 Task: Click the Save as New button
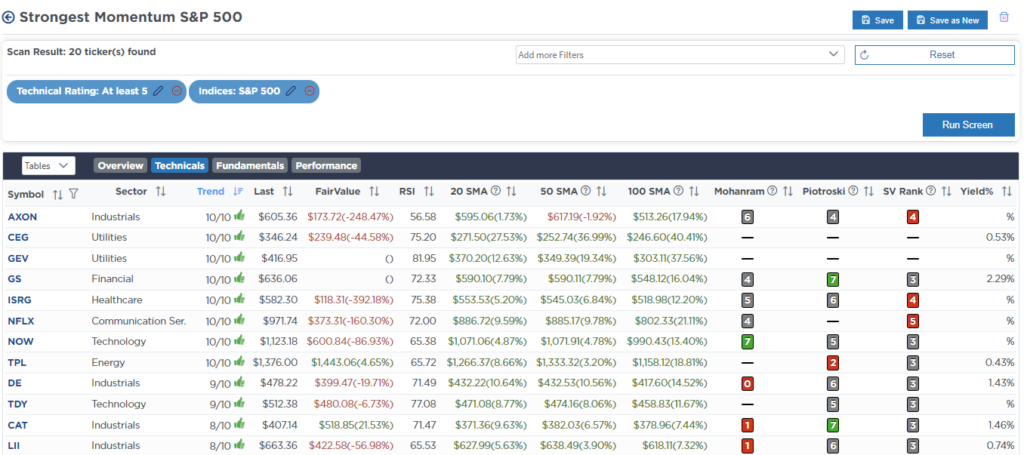click(948, 20)
